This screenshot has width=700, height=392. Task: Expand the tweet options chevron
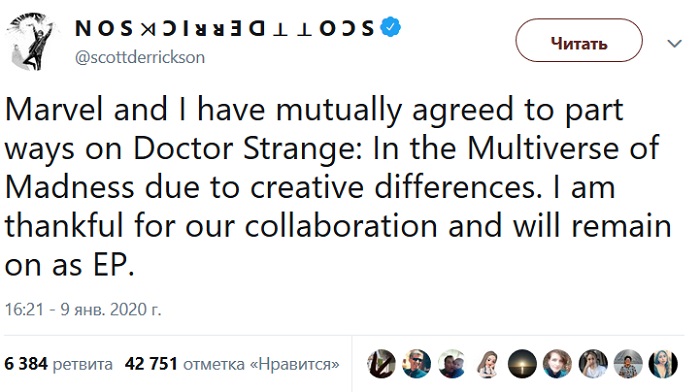coord(674,43)
